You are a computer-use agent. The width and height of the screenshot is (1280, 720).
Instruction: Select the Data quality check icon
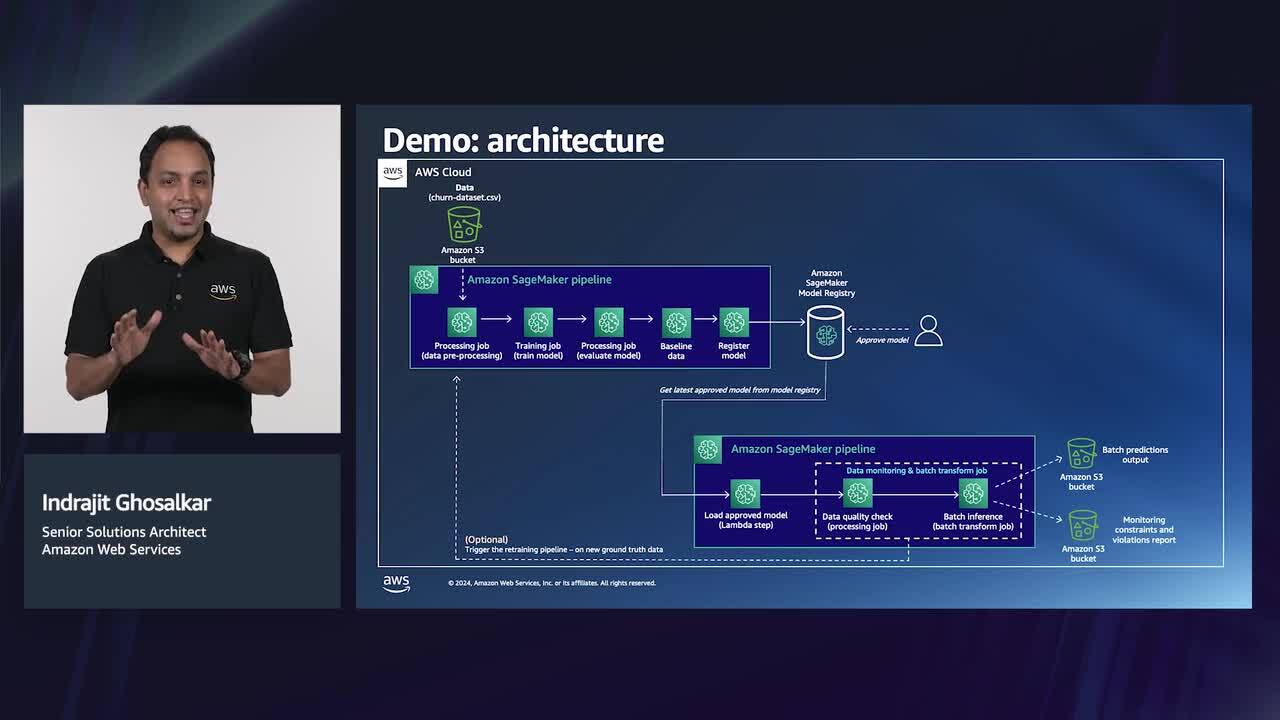[858, 494]
